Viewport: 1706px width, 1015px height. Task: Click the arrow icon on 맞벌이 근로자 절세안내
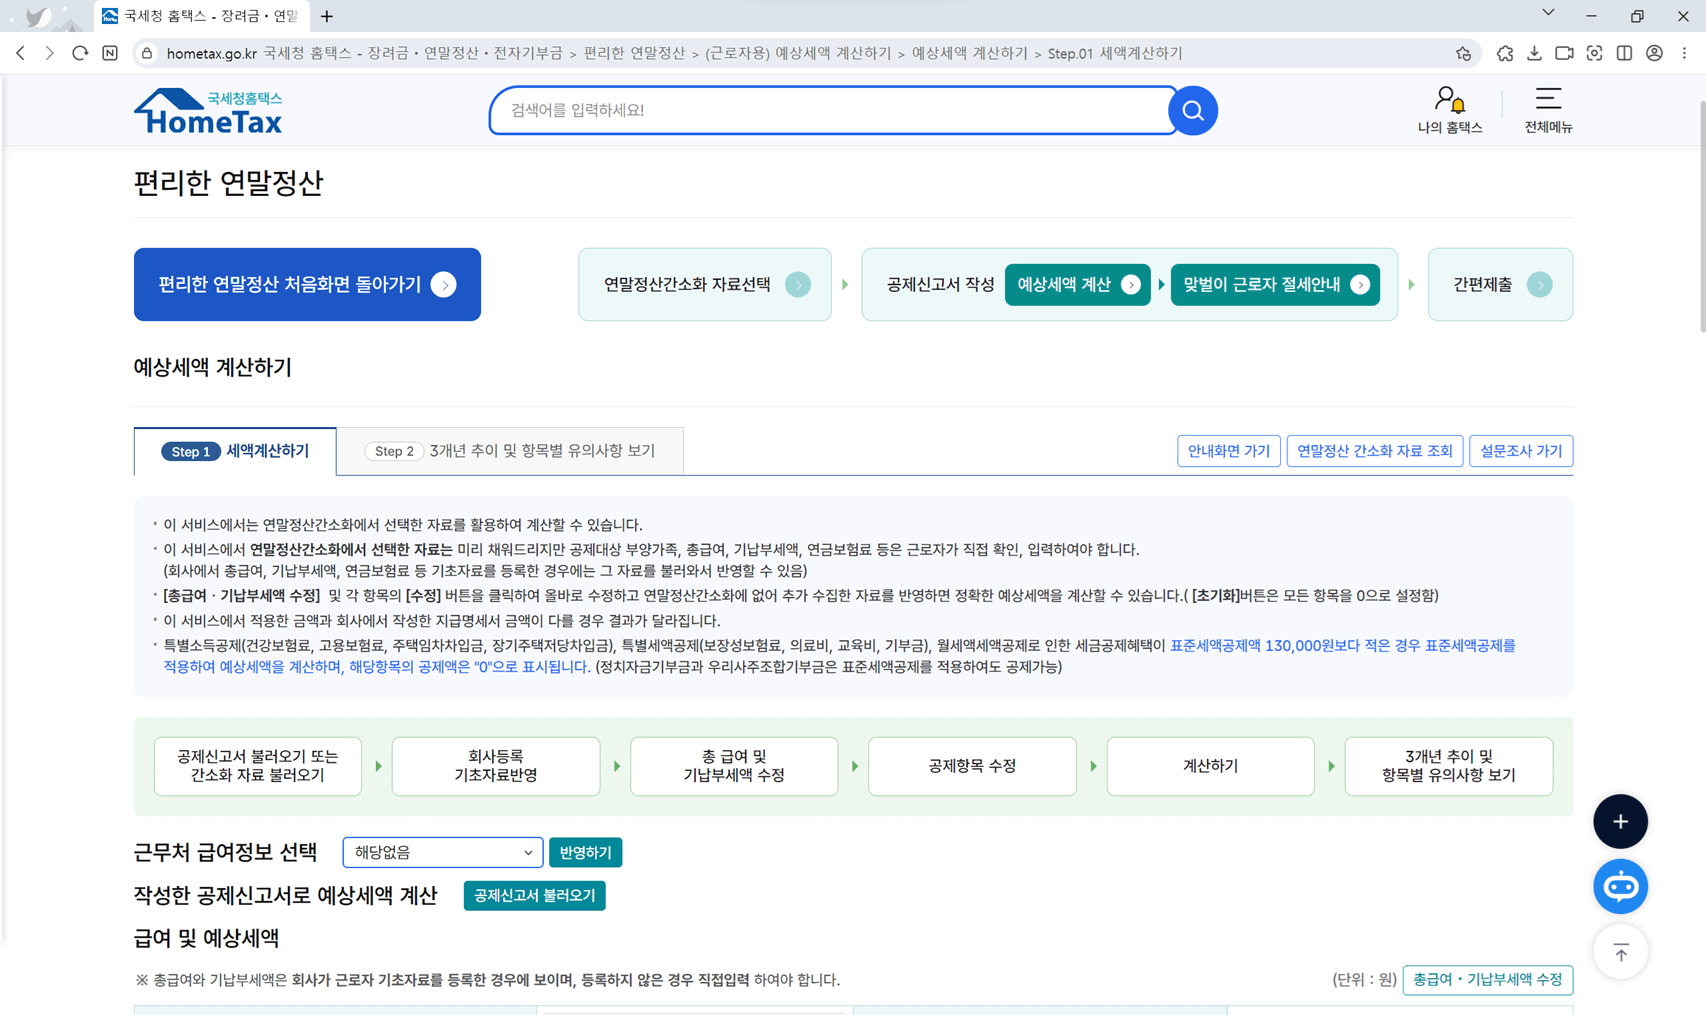1360,284
